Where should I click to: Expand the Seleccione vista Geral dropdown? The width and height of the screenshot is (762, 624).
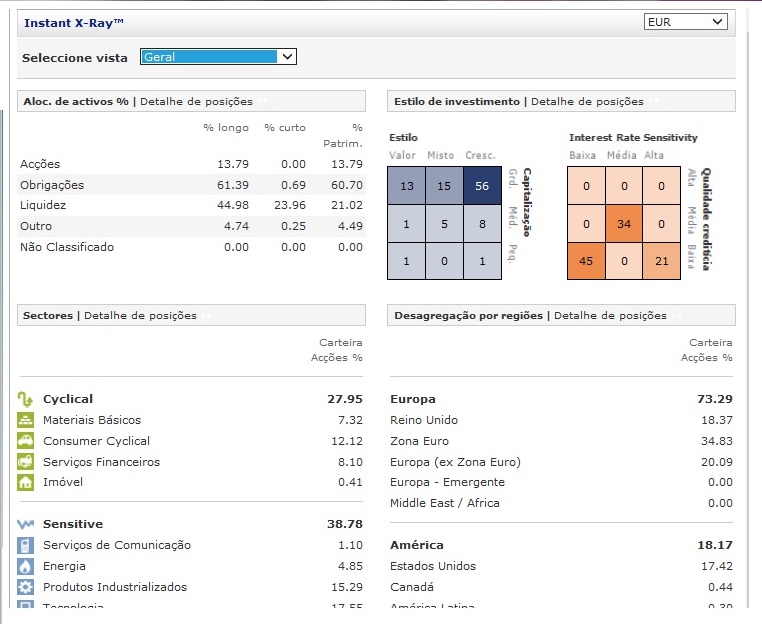[218, 57]
